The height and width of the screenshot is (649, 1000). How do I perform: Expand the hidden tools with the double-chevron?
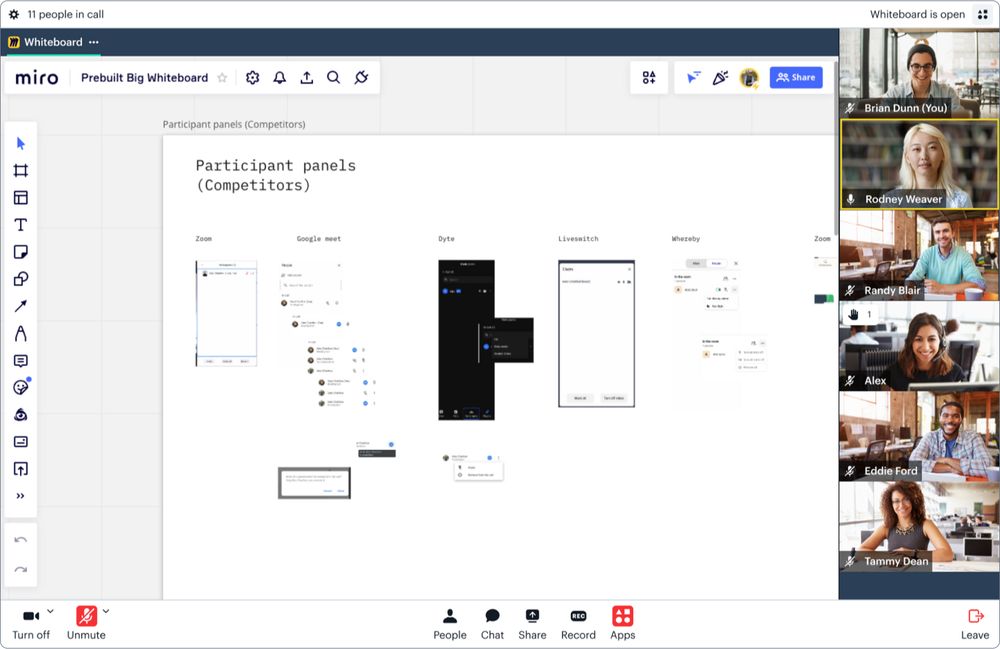click(20, 495)
